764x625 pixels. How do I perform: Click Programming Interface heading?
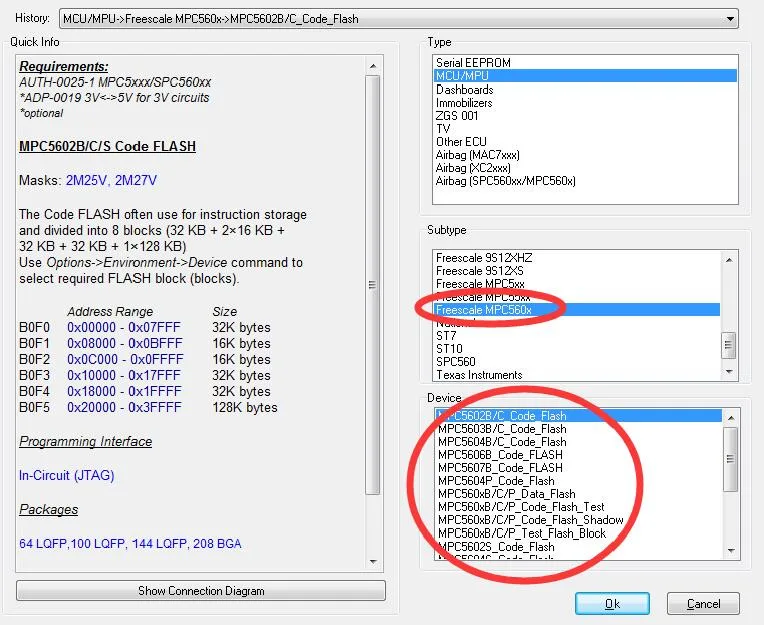coord(85,441)
